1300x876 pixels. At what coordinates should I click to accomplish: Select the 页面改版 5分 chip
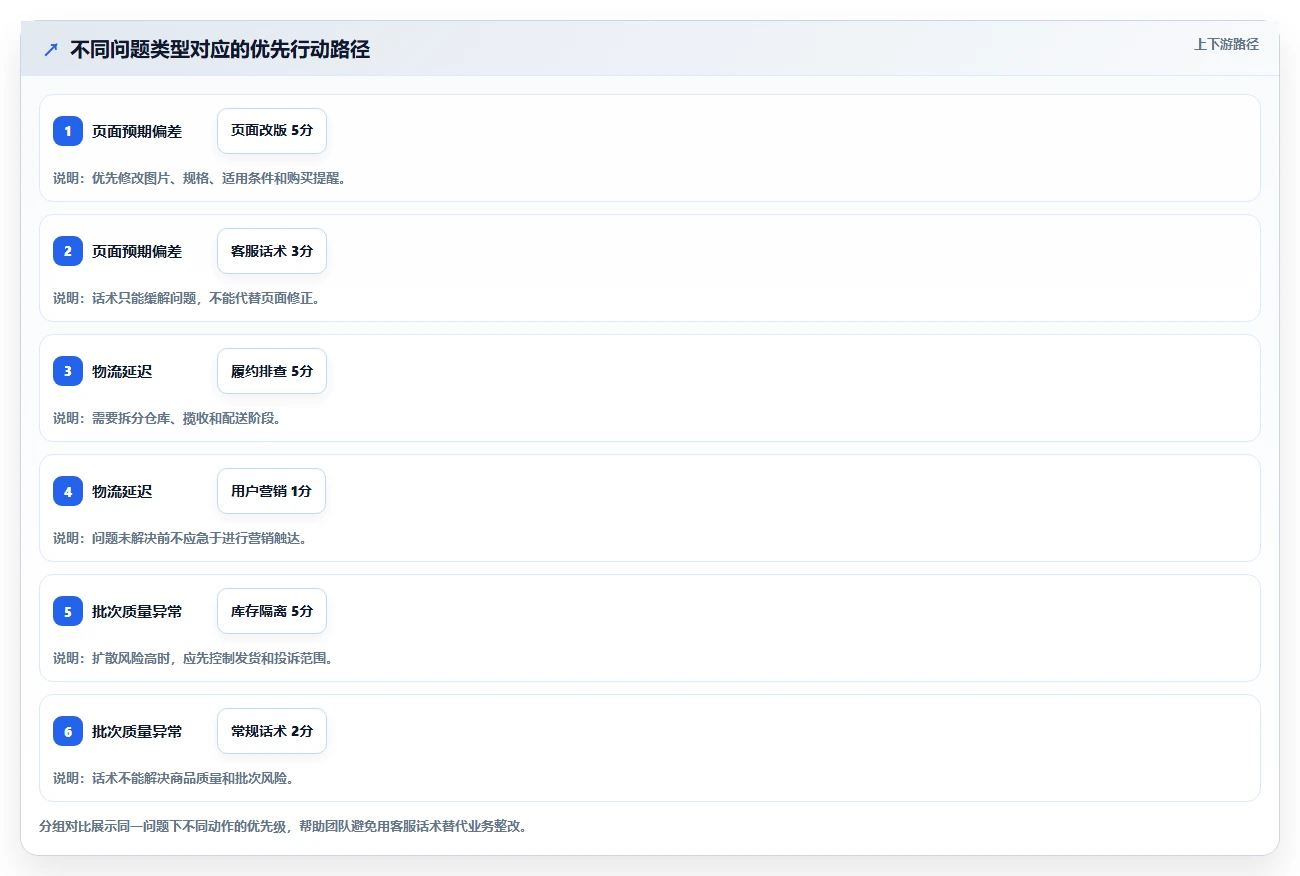272,131
